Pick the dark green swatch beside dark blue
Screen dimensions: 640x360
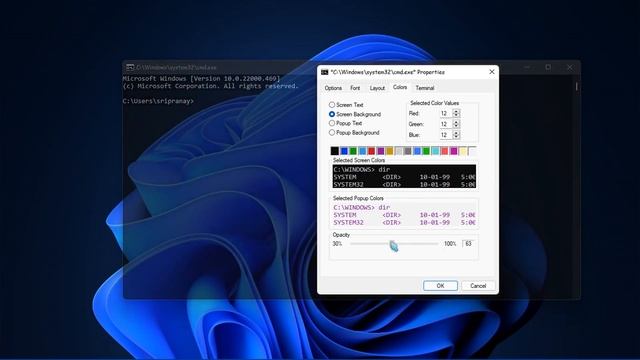(353, 151)
